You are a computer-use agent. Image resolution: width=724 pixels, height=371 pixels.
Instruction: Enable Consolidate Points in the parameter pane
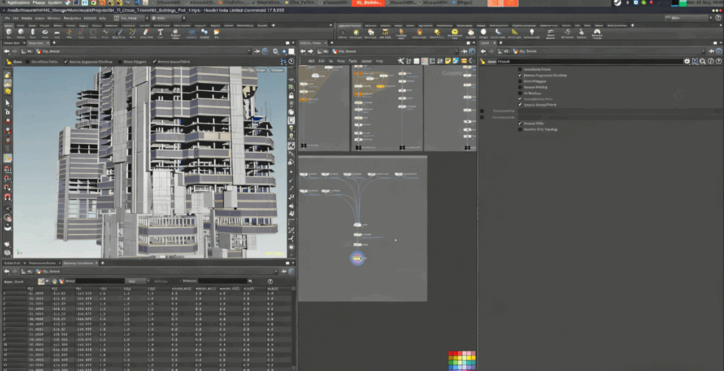(x=520, y=69)
